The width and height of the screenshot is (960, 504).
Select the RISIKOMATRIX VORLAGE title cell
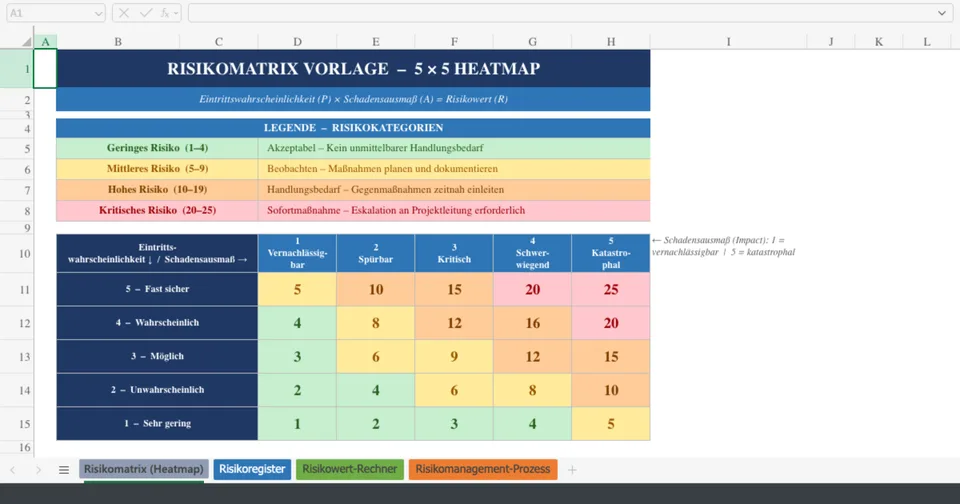pos(353,69)
